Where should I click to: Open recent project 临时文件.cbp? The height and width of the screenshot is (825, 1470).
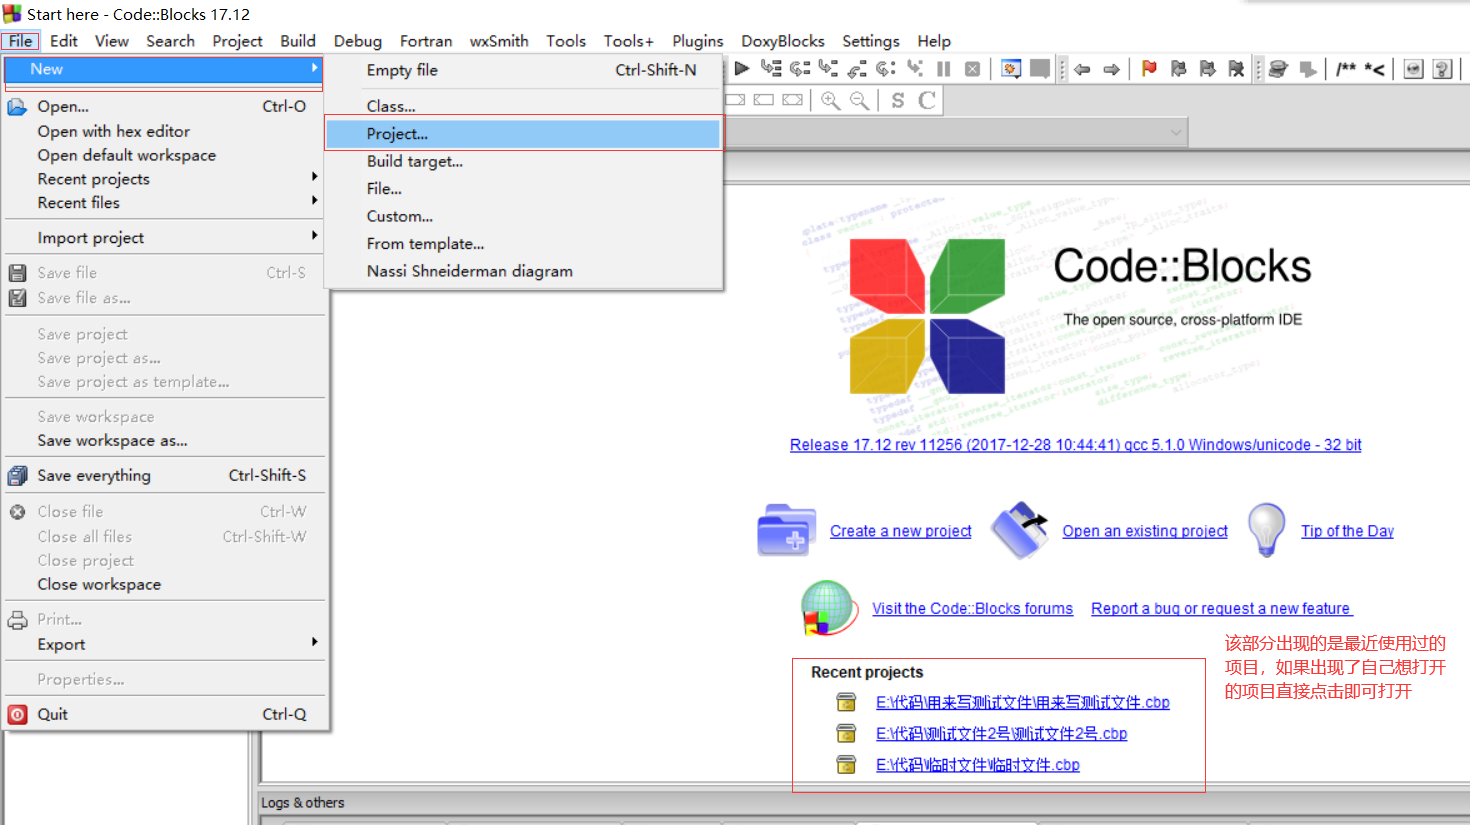coord(978,765)
